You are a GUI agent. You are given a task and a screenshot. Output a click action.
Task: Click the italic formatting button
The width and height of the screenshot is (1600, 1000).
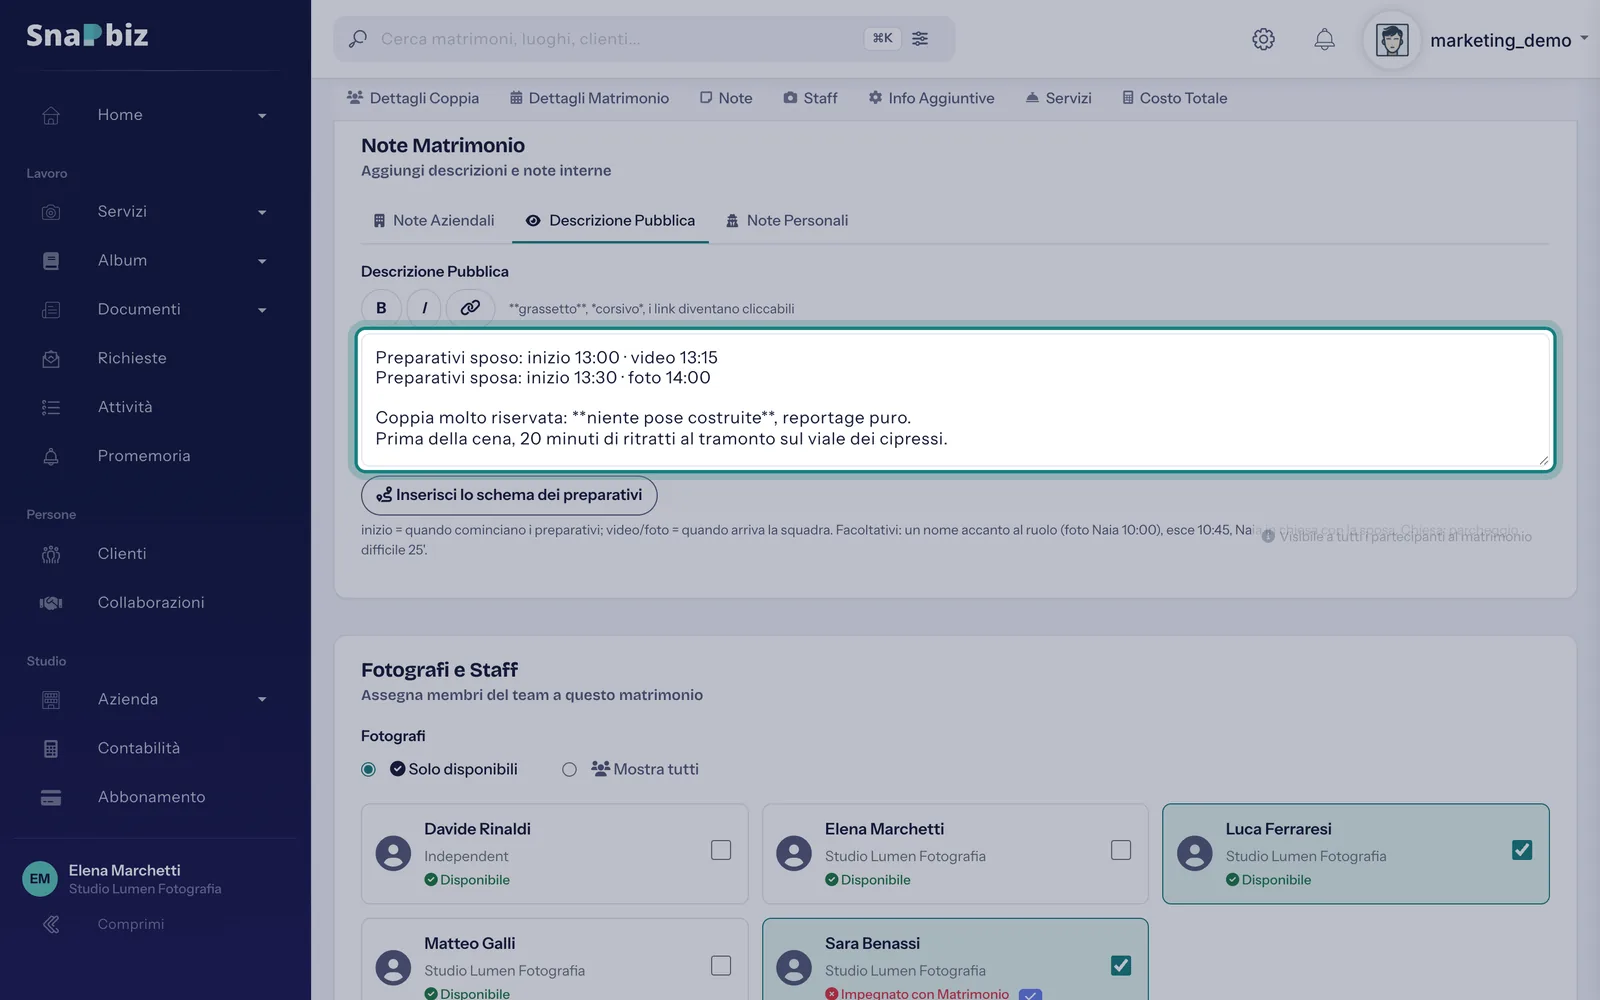(x=424, y=308)
